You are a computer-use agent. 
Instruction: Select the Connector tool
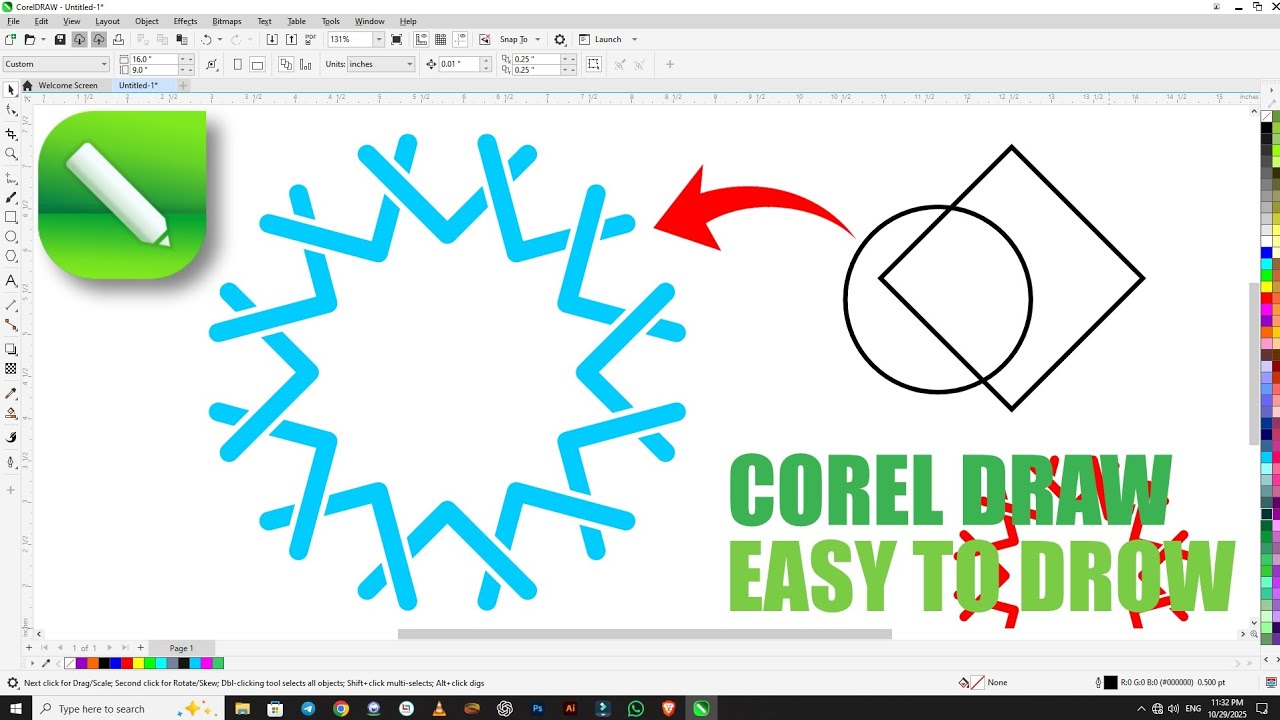tap(11, 325)
